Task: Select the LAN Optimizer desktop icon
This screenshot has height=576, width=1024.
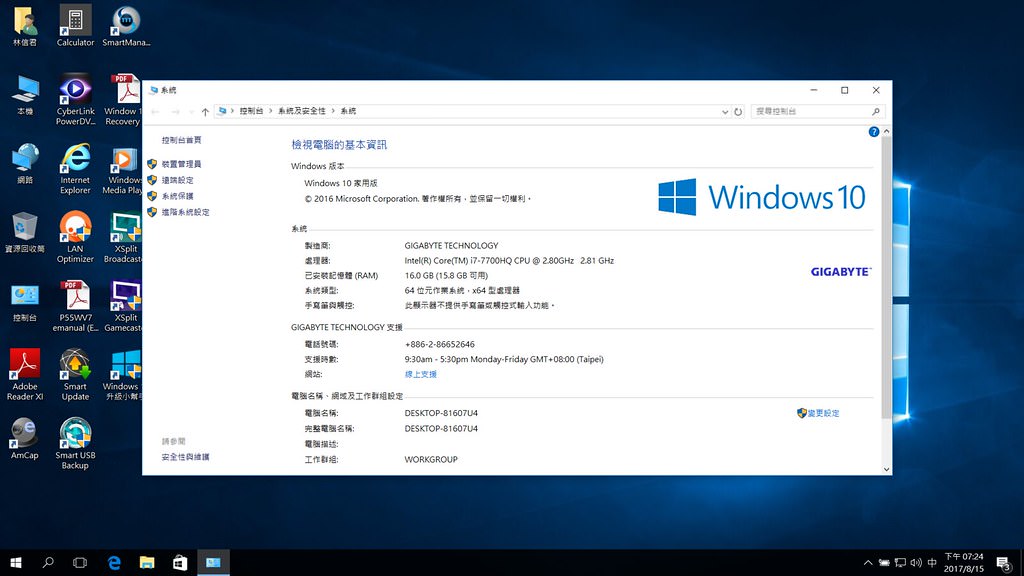Action: (75, 237)
